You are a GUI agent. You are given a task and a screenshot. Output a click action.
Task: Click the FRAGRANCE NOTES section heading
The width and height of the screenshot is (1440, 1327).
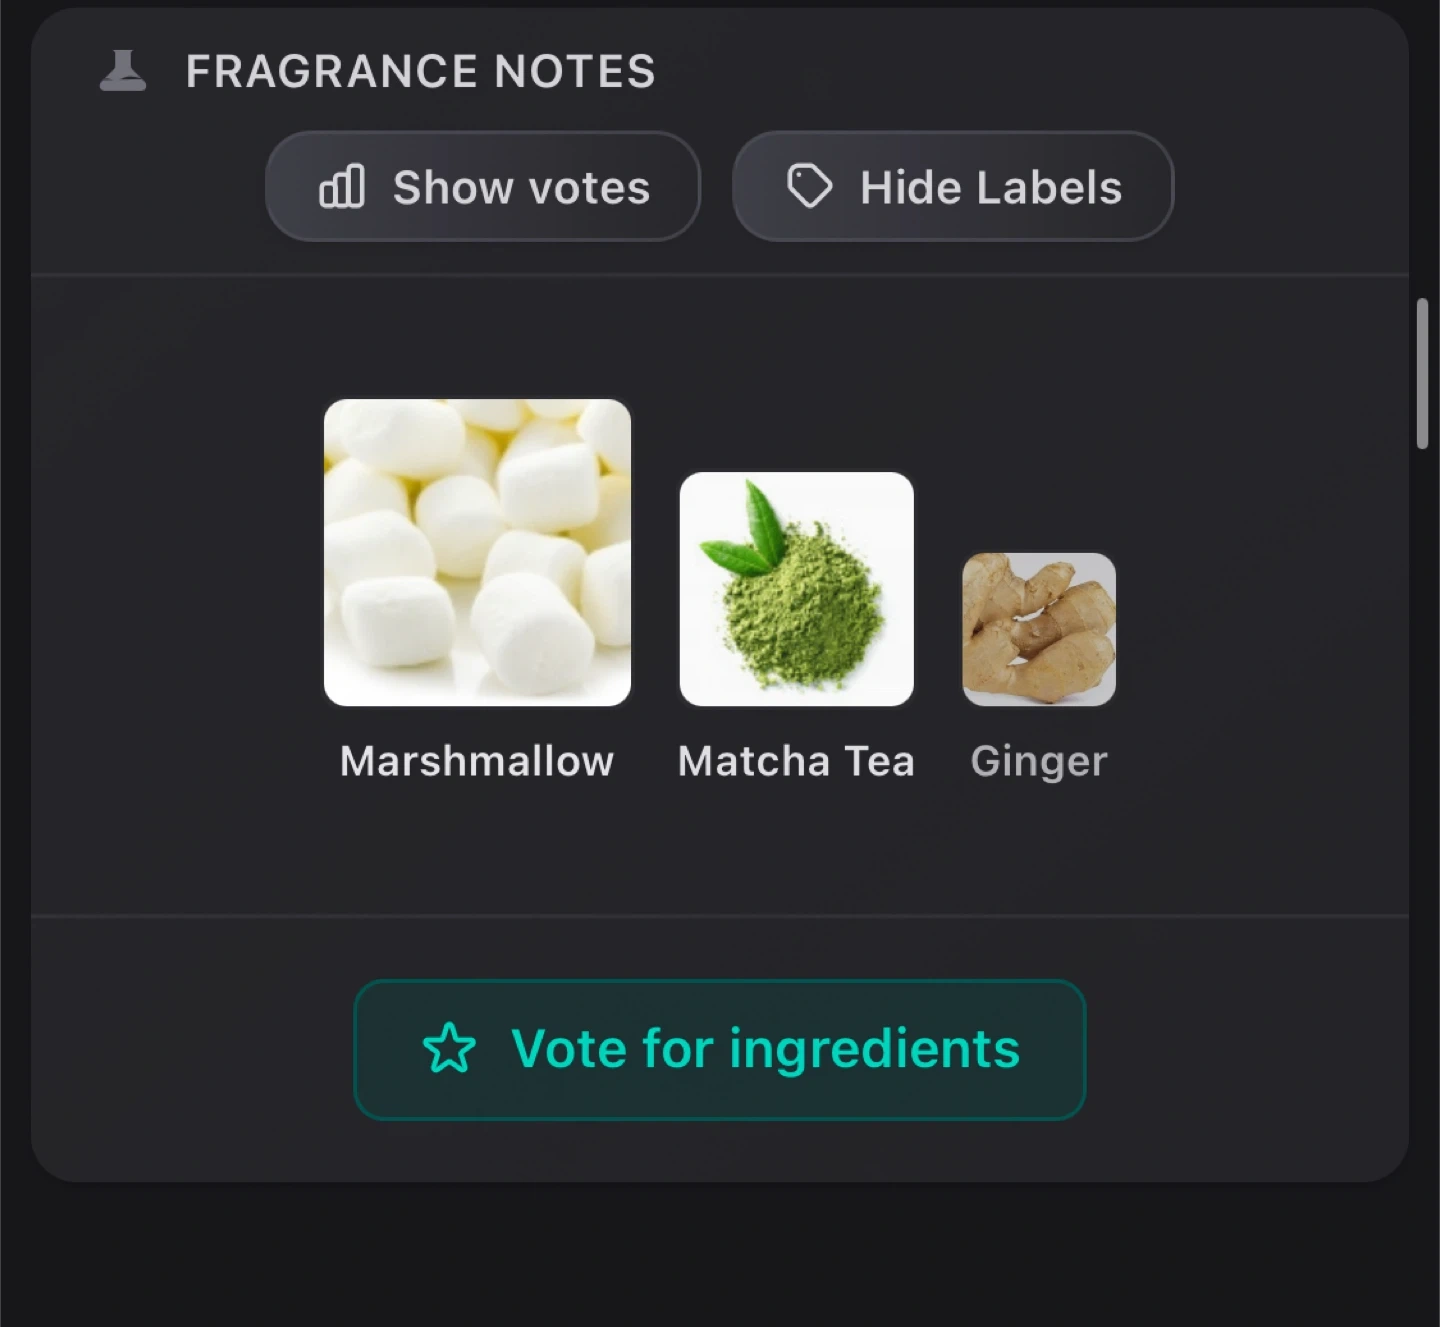[420, 72]
